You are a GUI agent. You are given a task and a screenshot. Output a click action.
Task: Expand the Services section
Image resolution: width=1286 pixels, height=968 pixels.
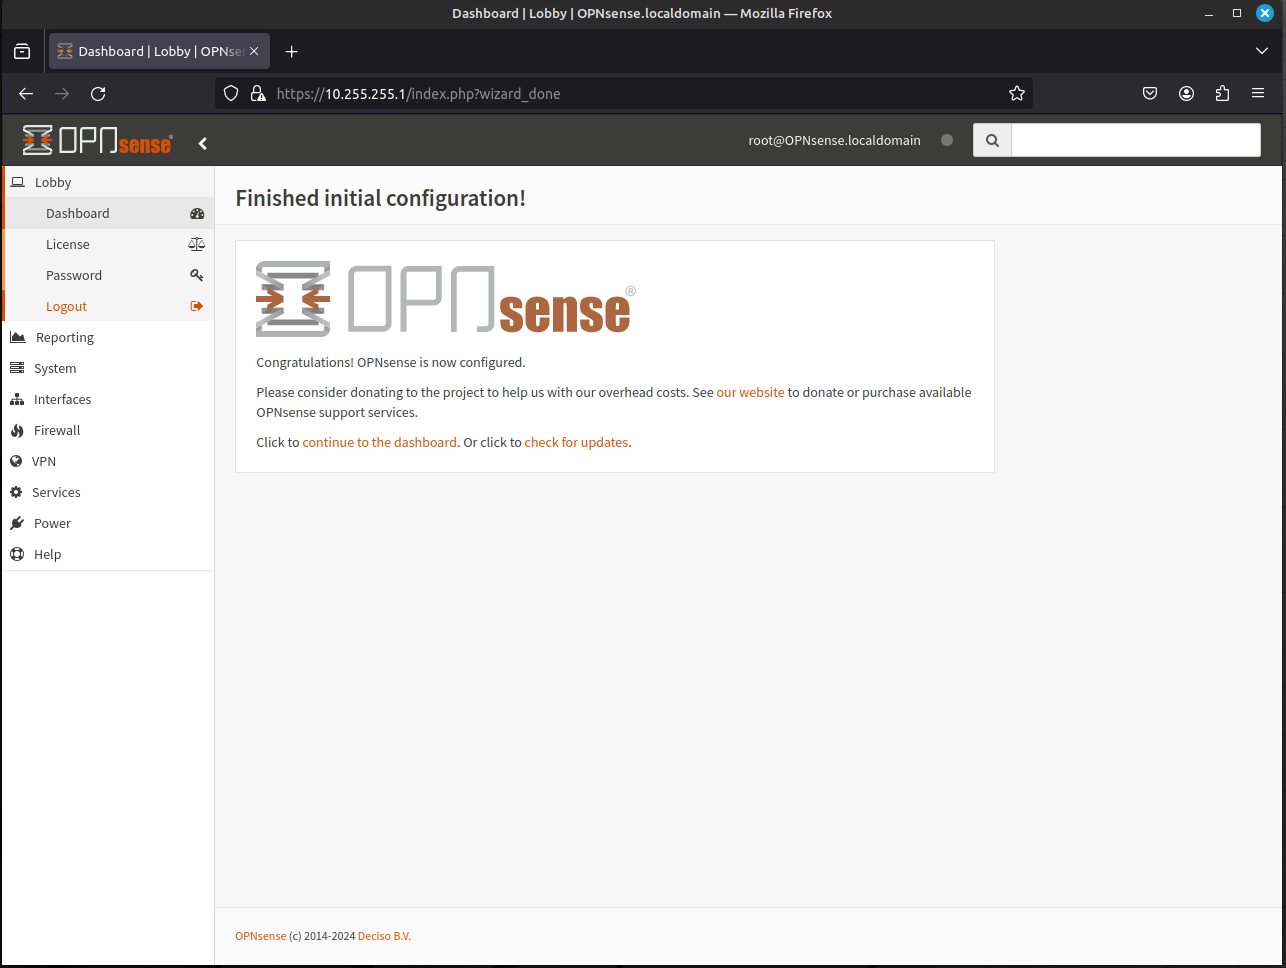[108, 492]
